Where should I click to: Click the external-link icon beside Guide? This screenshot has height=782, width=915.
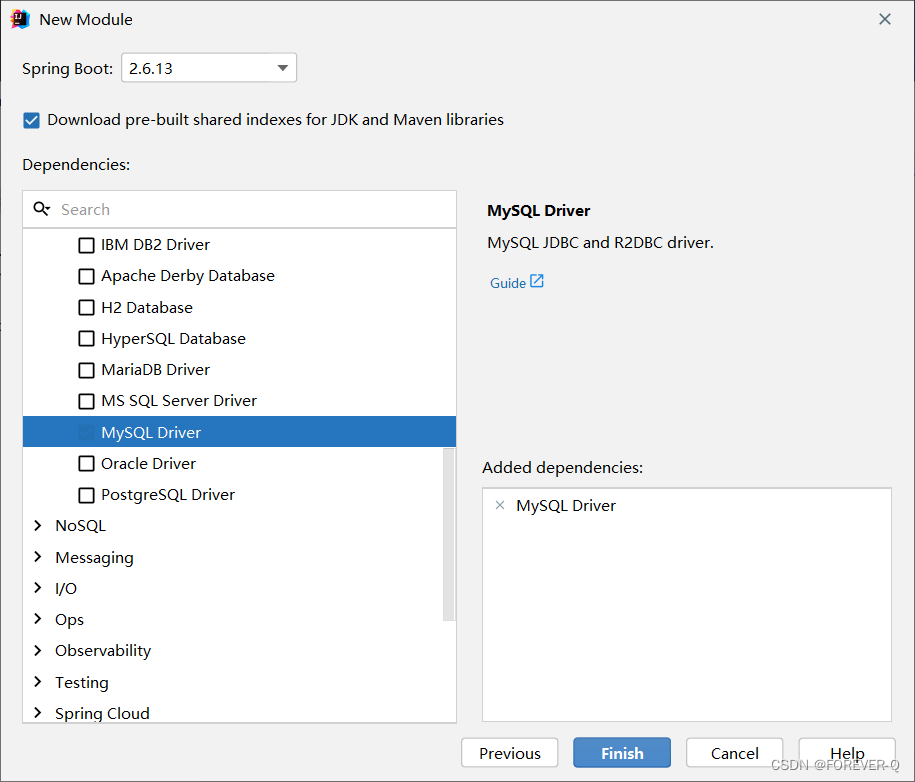point(538,281)
